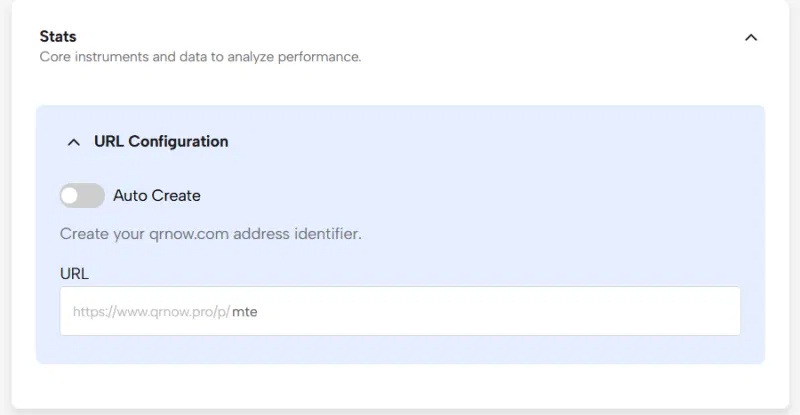The height and width of the screenshot is (415, 800).
Task: Click the URL Configuration heading text
Action: [161, 142]
